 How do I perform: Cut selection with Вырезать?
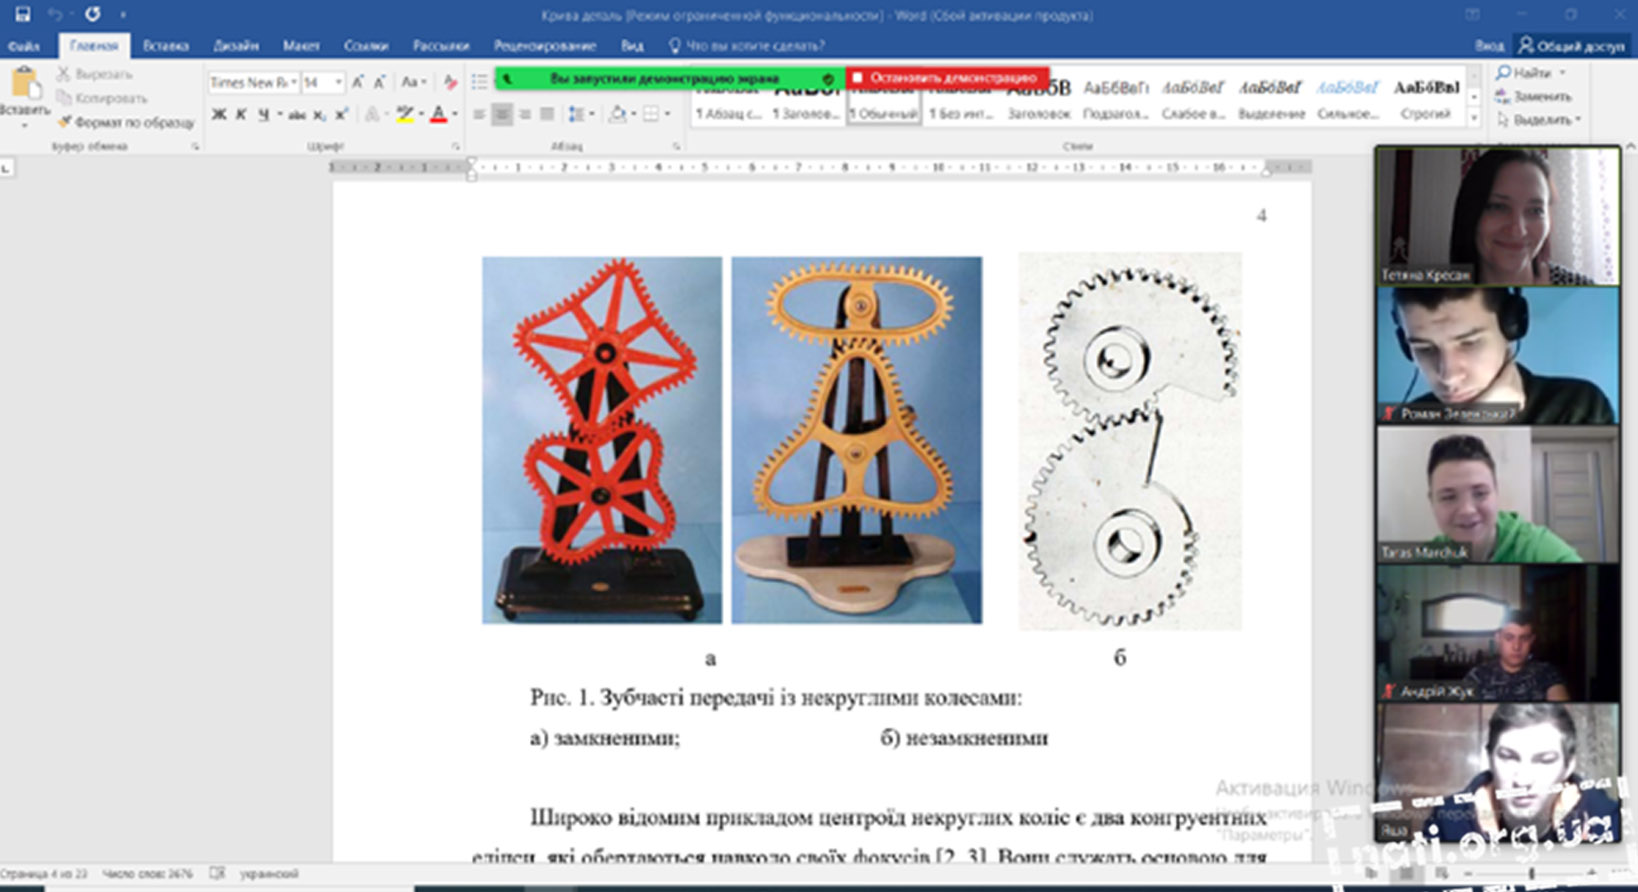(x=94, y=74)
